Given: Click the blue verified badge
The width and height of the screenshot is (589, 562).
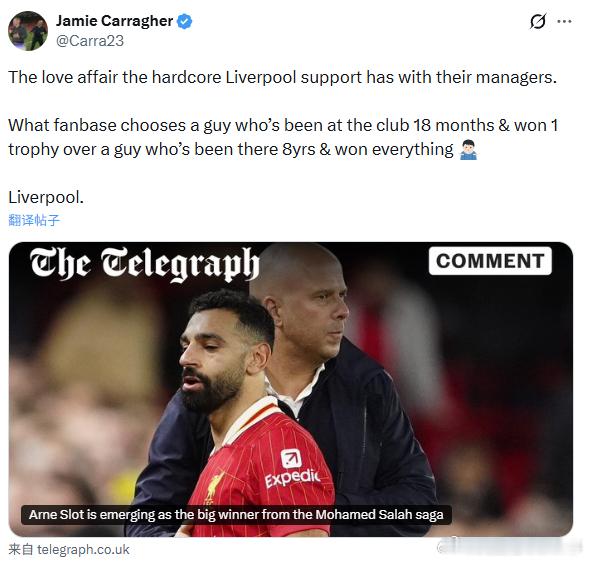Looking at the screenshot, I should pyautogui.click(x=184, y=21).
